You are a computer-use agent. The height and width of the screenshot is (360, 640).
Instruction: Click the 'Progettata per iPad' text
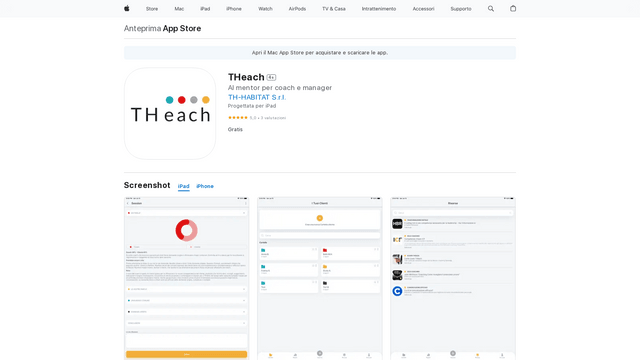coord(252,106)
